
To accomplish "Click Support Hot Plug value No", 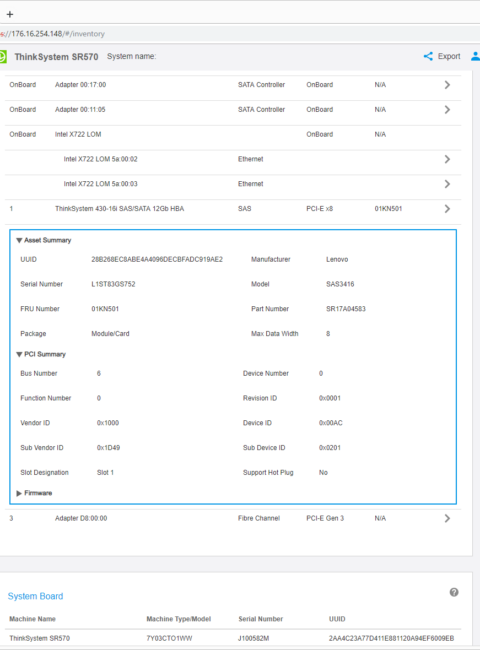I will 323,473.
